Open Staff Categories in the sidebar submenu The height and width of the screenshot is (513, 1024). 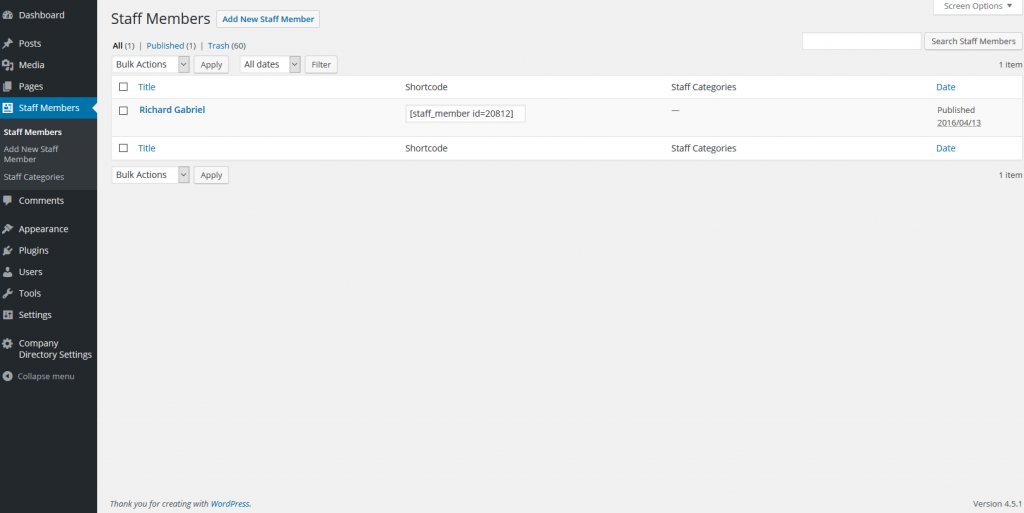(x=34, y=177)
